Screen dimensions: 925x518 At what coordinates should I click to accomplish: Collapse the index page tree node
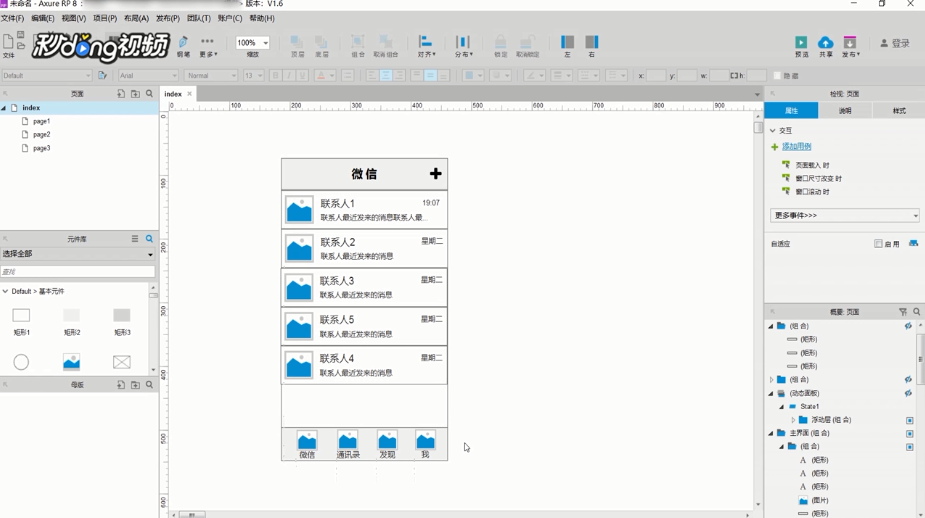[4, 108]
